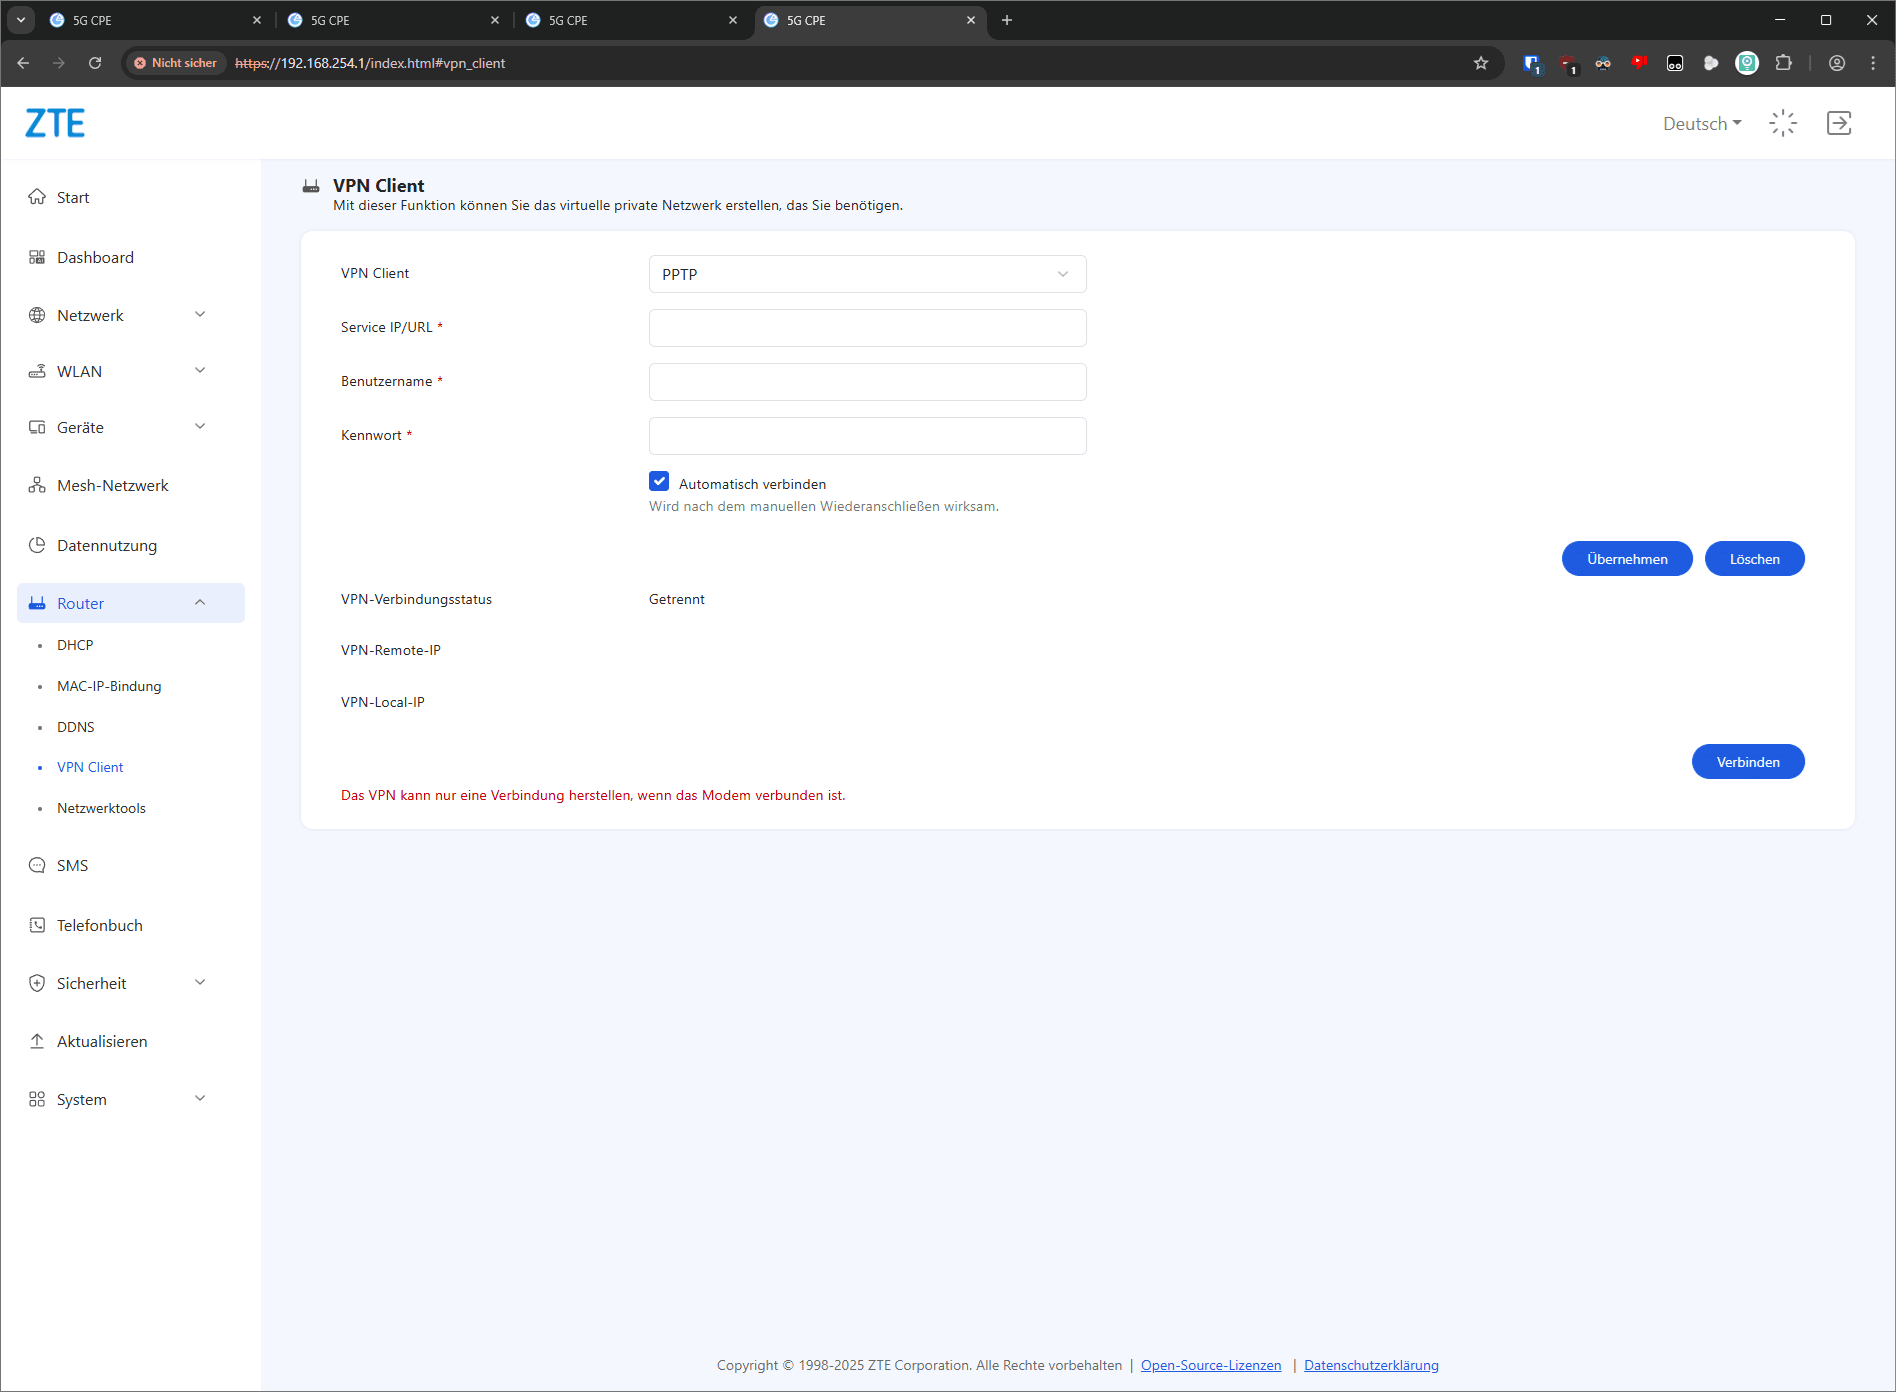
Task: Expand the Sicherheit menu chevron
Action: coord(200,983)
